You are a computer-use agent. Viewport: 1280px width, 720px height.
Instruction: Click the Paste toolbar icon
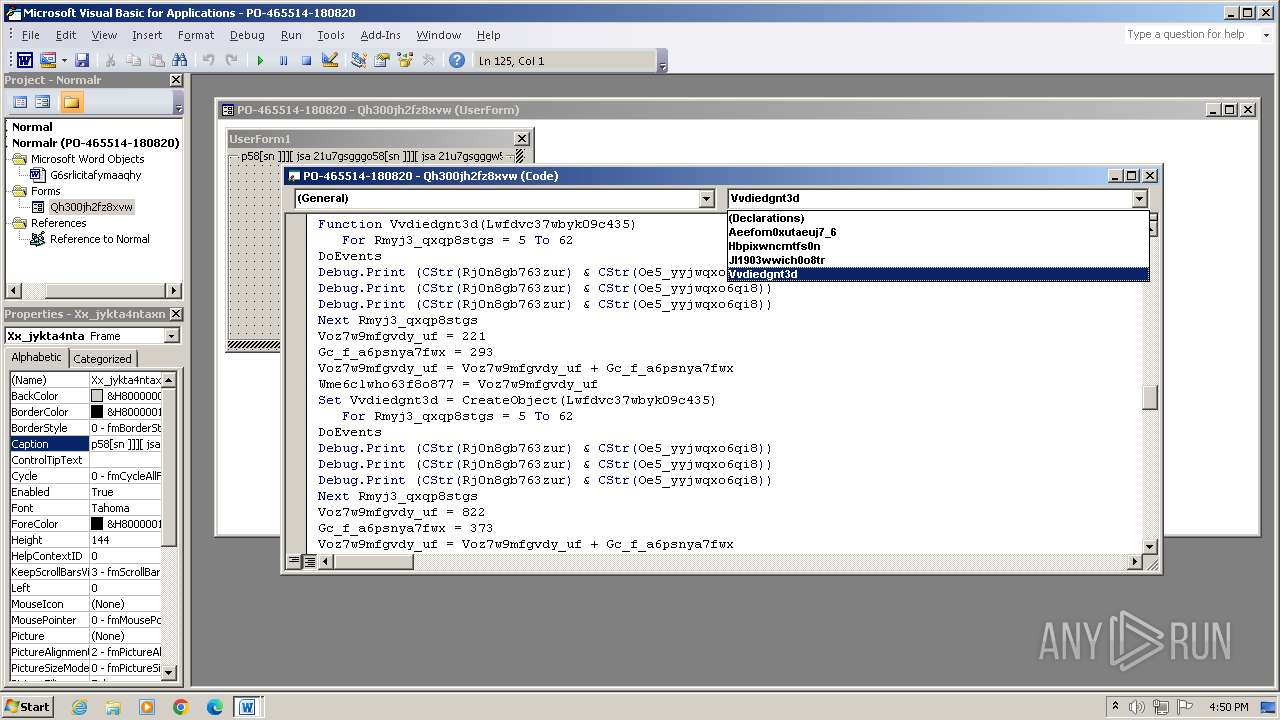pos(157,61)
